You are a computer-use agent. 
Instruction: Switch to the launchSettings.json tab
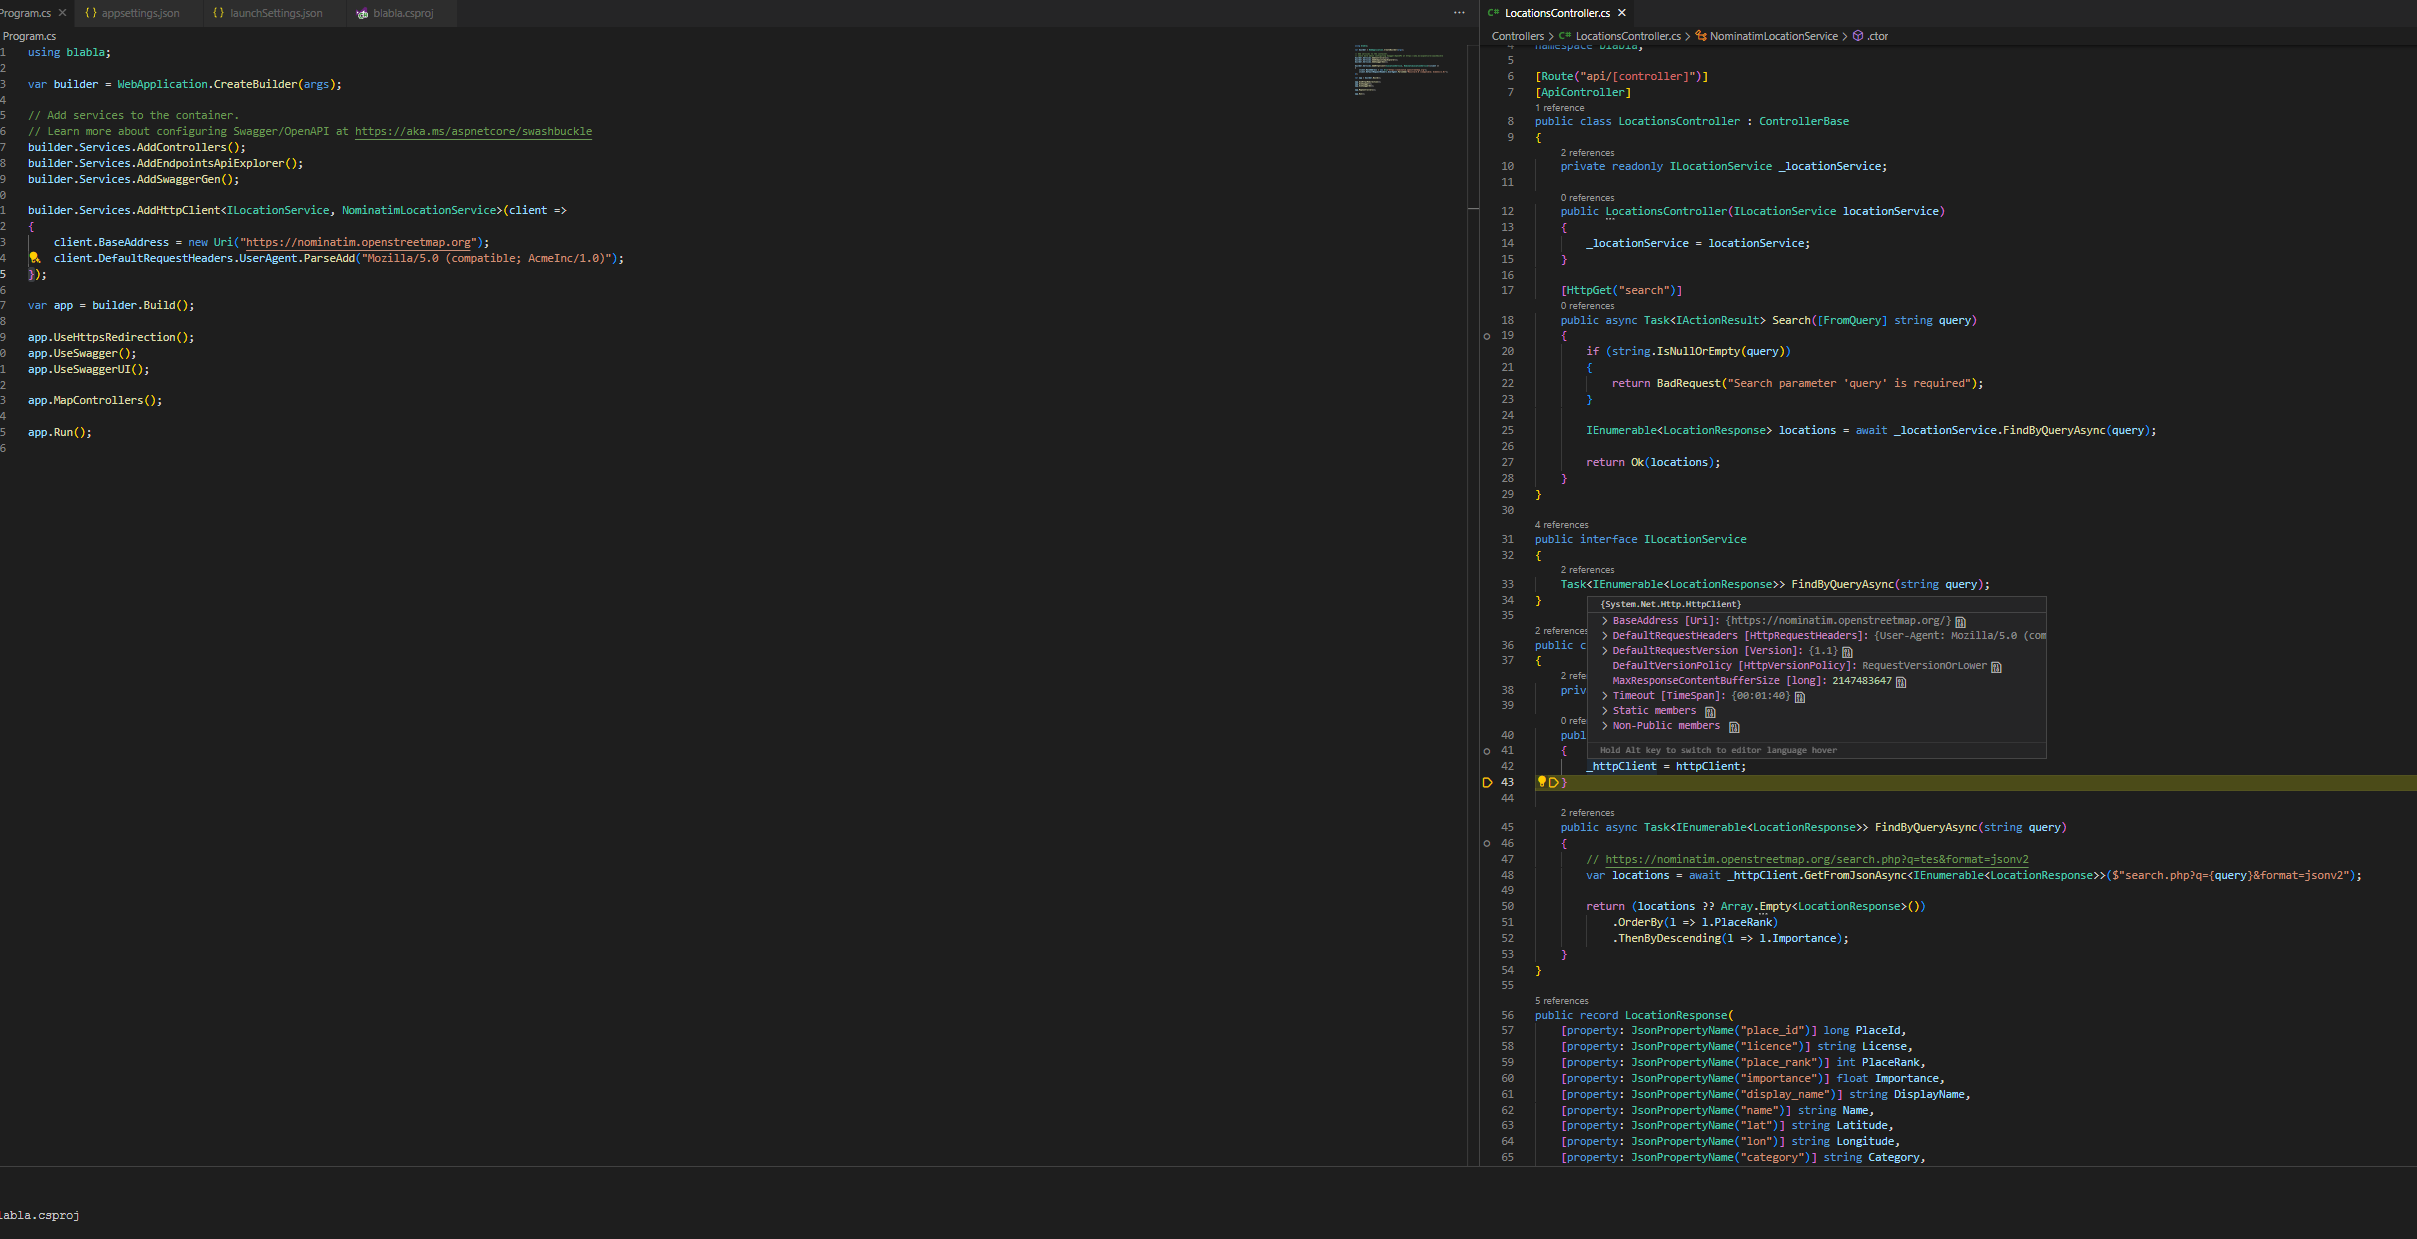pyautogui.click(x=275, y=13)
